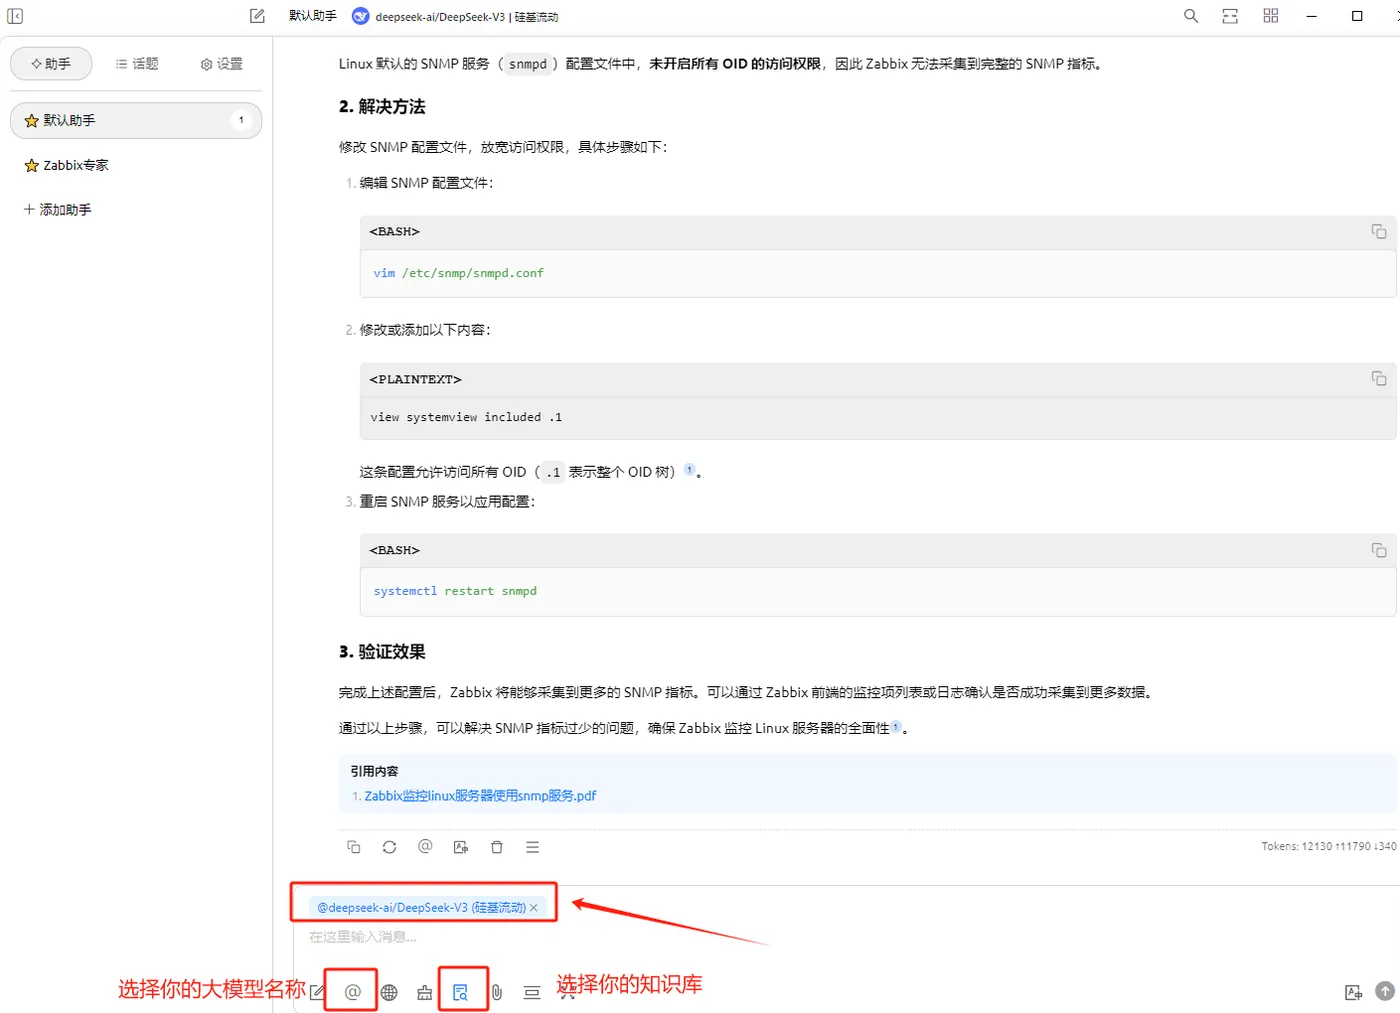The height and width of the screenshot is (1013, 1400).
Task: Switch to the 设置 tab
Action: click(222, 64)
